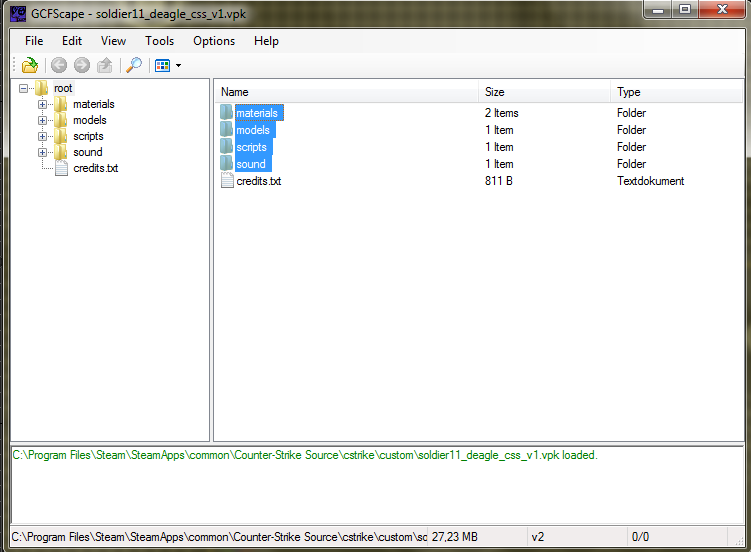751x552 pixels.
Task: Click models folder icon in file list
Action: [227, 130]
